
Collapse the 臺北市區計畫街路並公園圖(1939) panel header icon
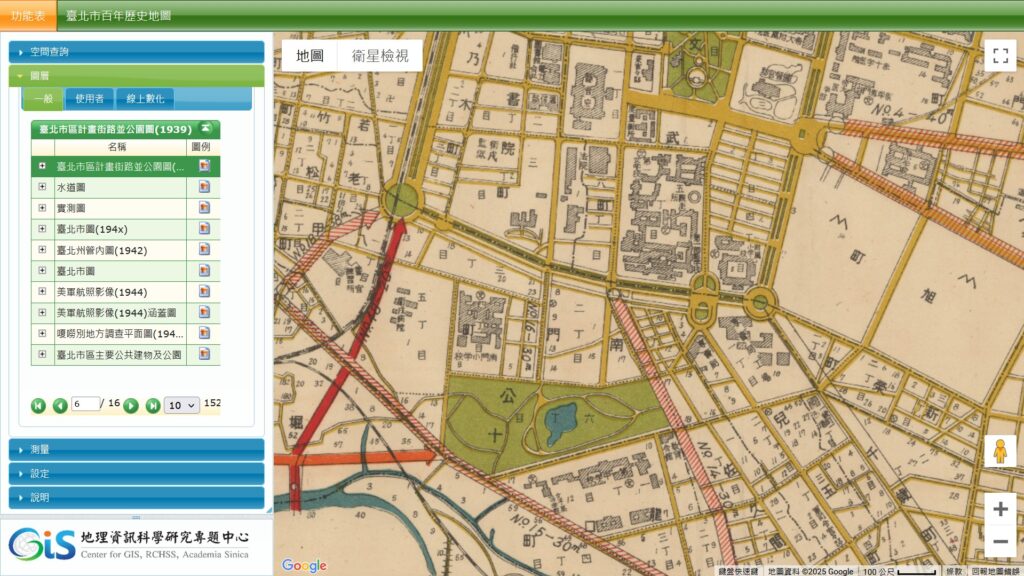(x=206, y=128)
